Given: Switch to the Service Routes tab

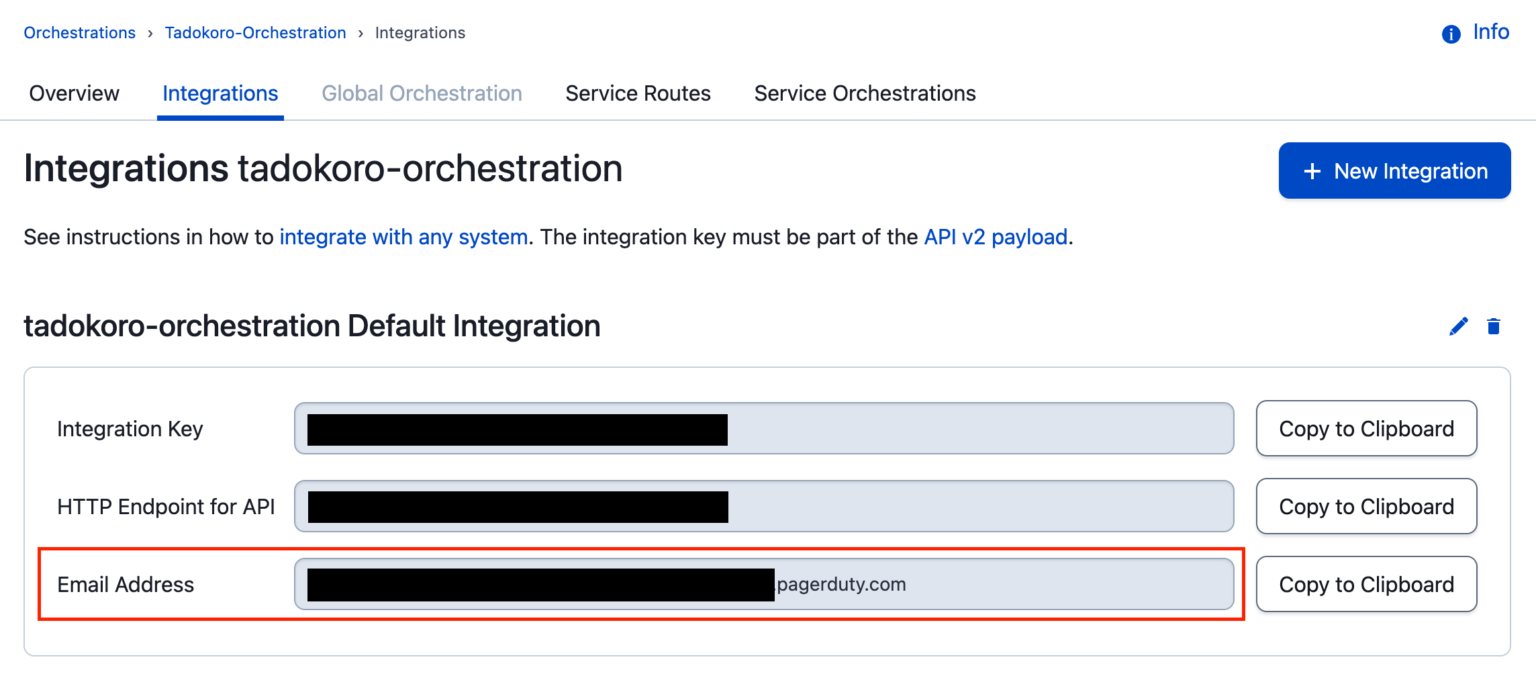Looking at the screenshot, I should 637,93.
